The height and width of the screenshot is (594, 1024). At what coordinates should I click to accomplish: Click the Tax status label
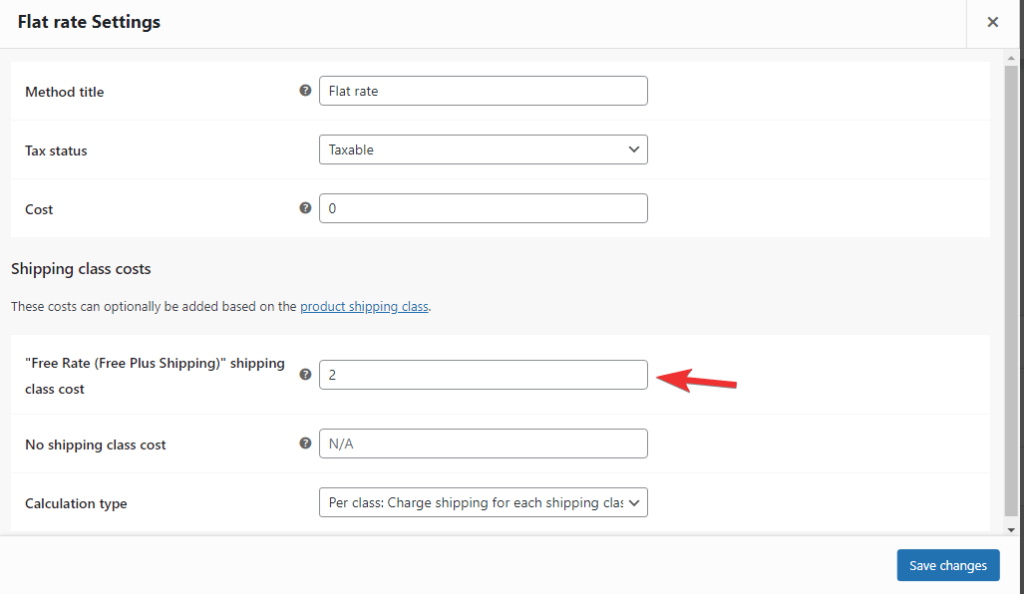pos(56,151)
